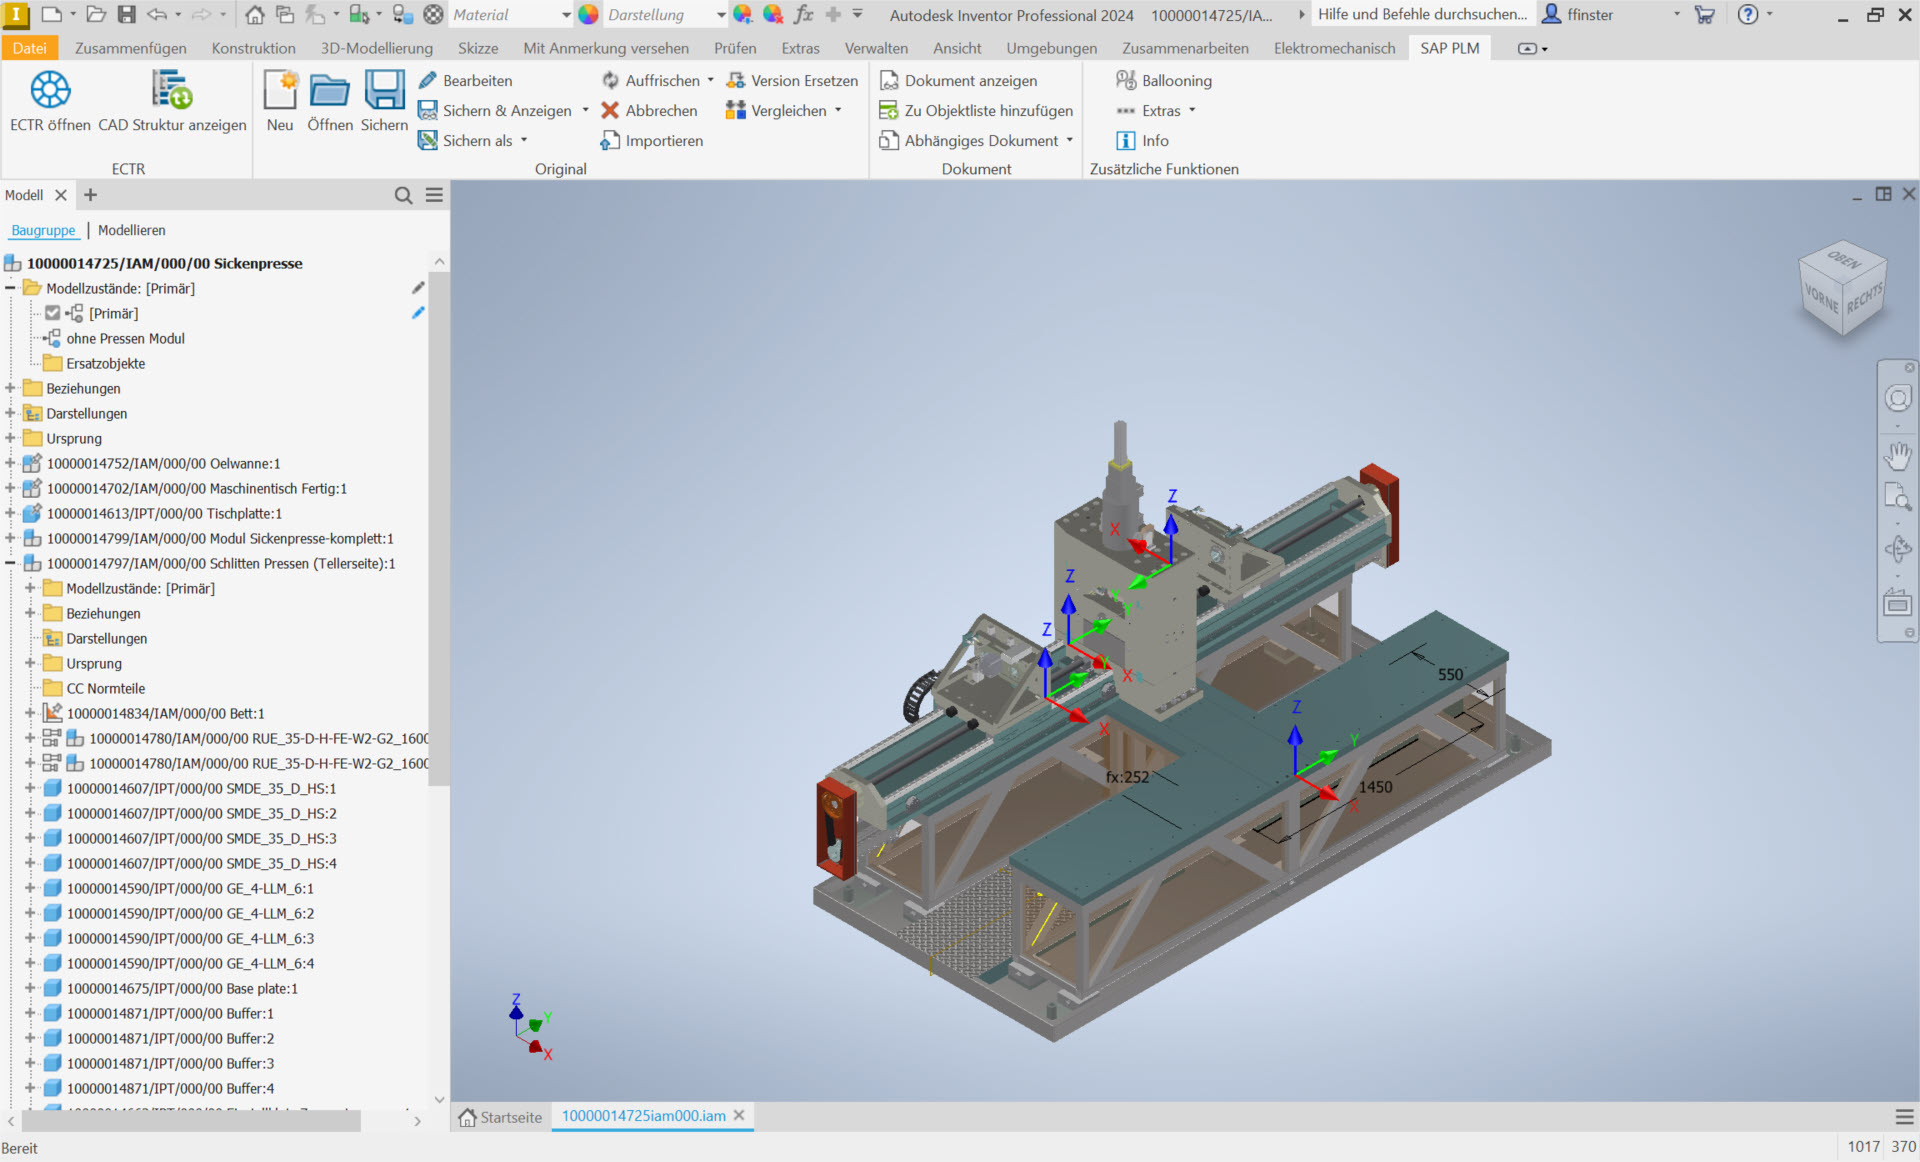1920x1162 pixels.
Task: Switch to the Modellieren browser view
Action: click(132, 230)
